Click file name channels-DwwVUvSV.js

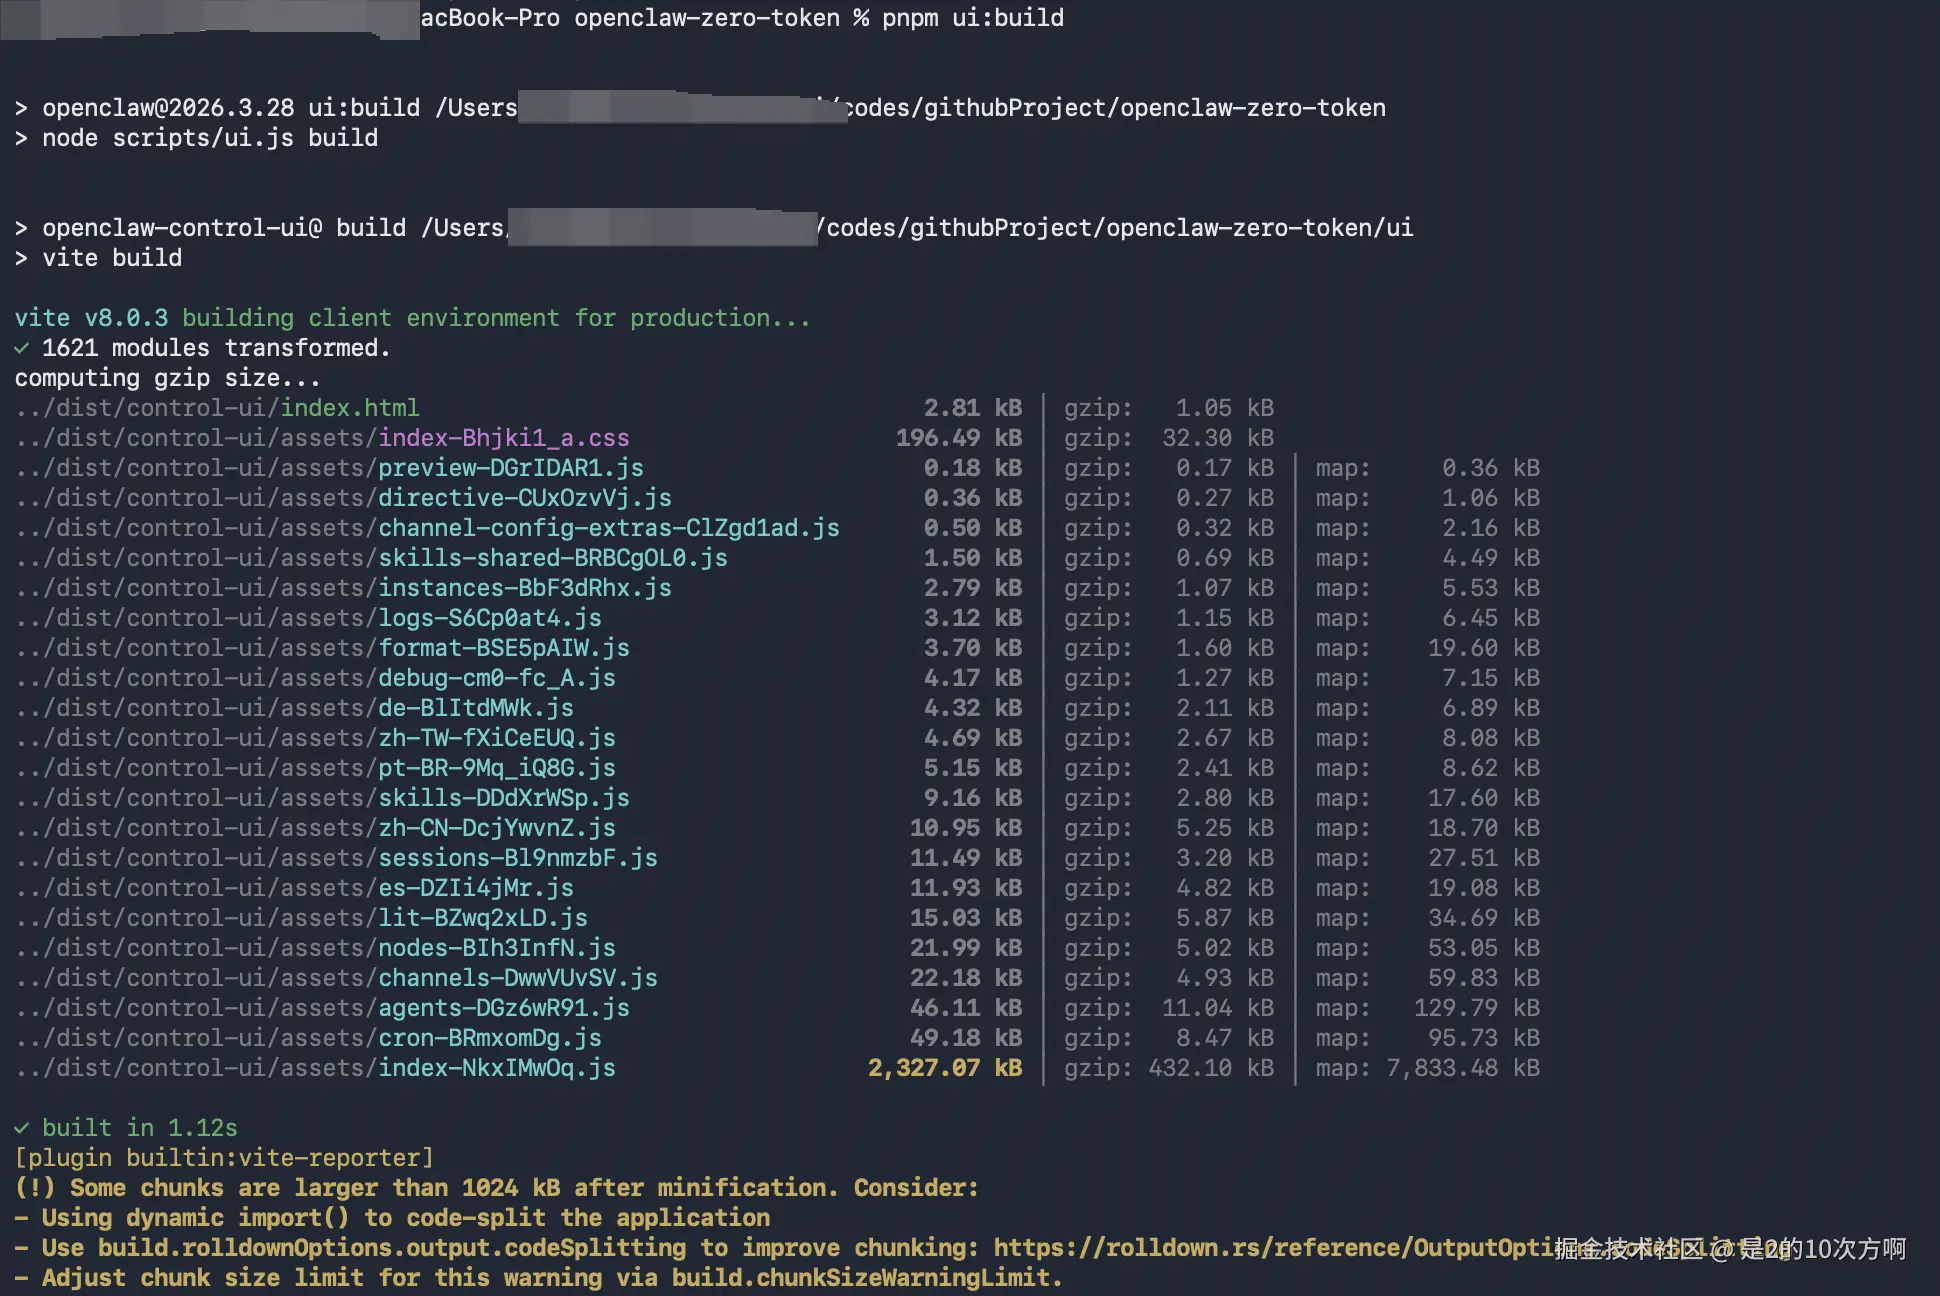click(x=518, y=978)
